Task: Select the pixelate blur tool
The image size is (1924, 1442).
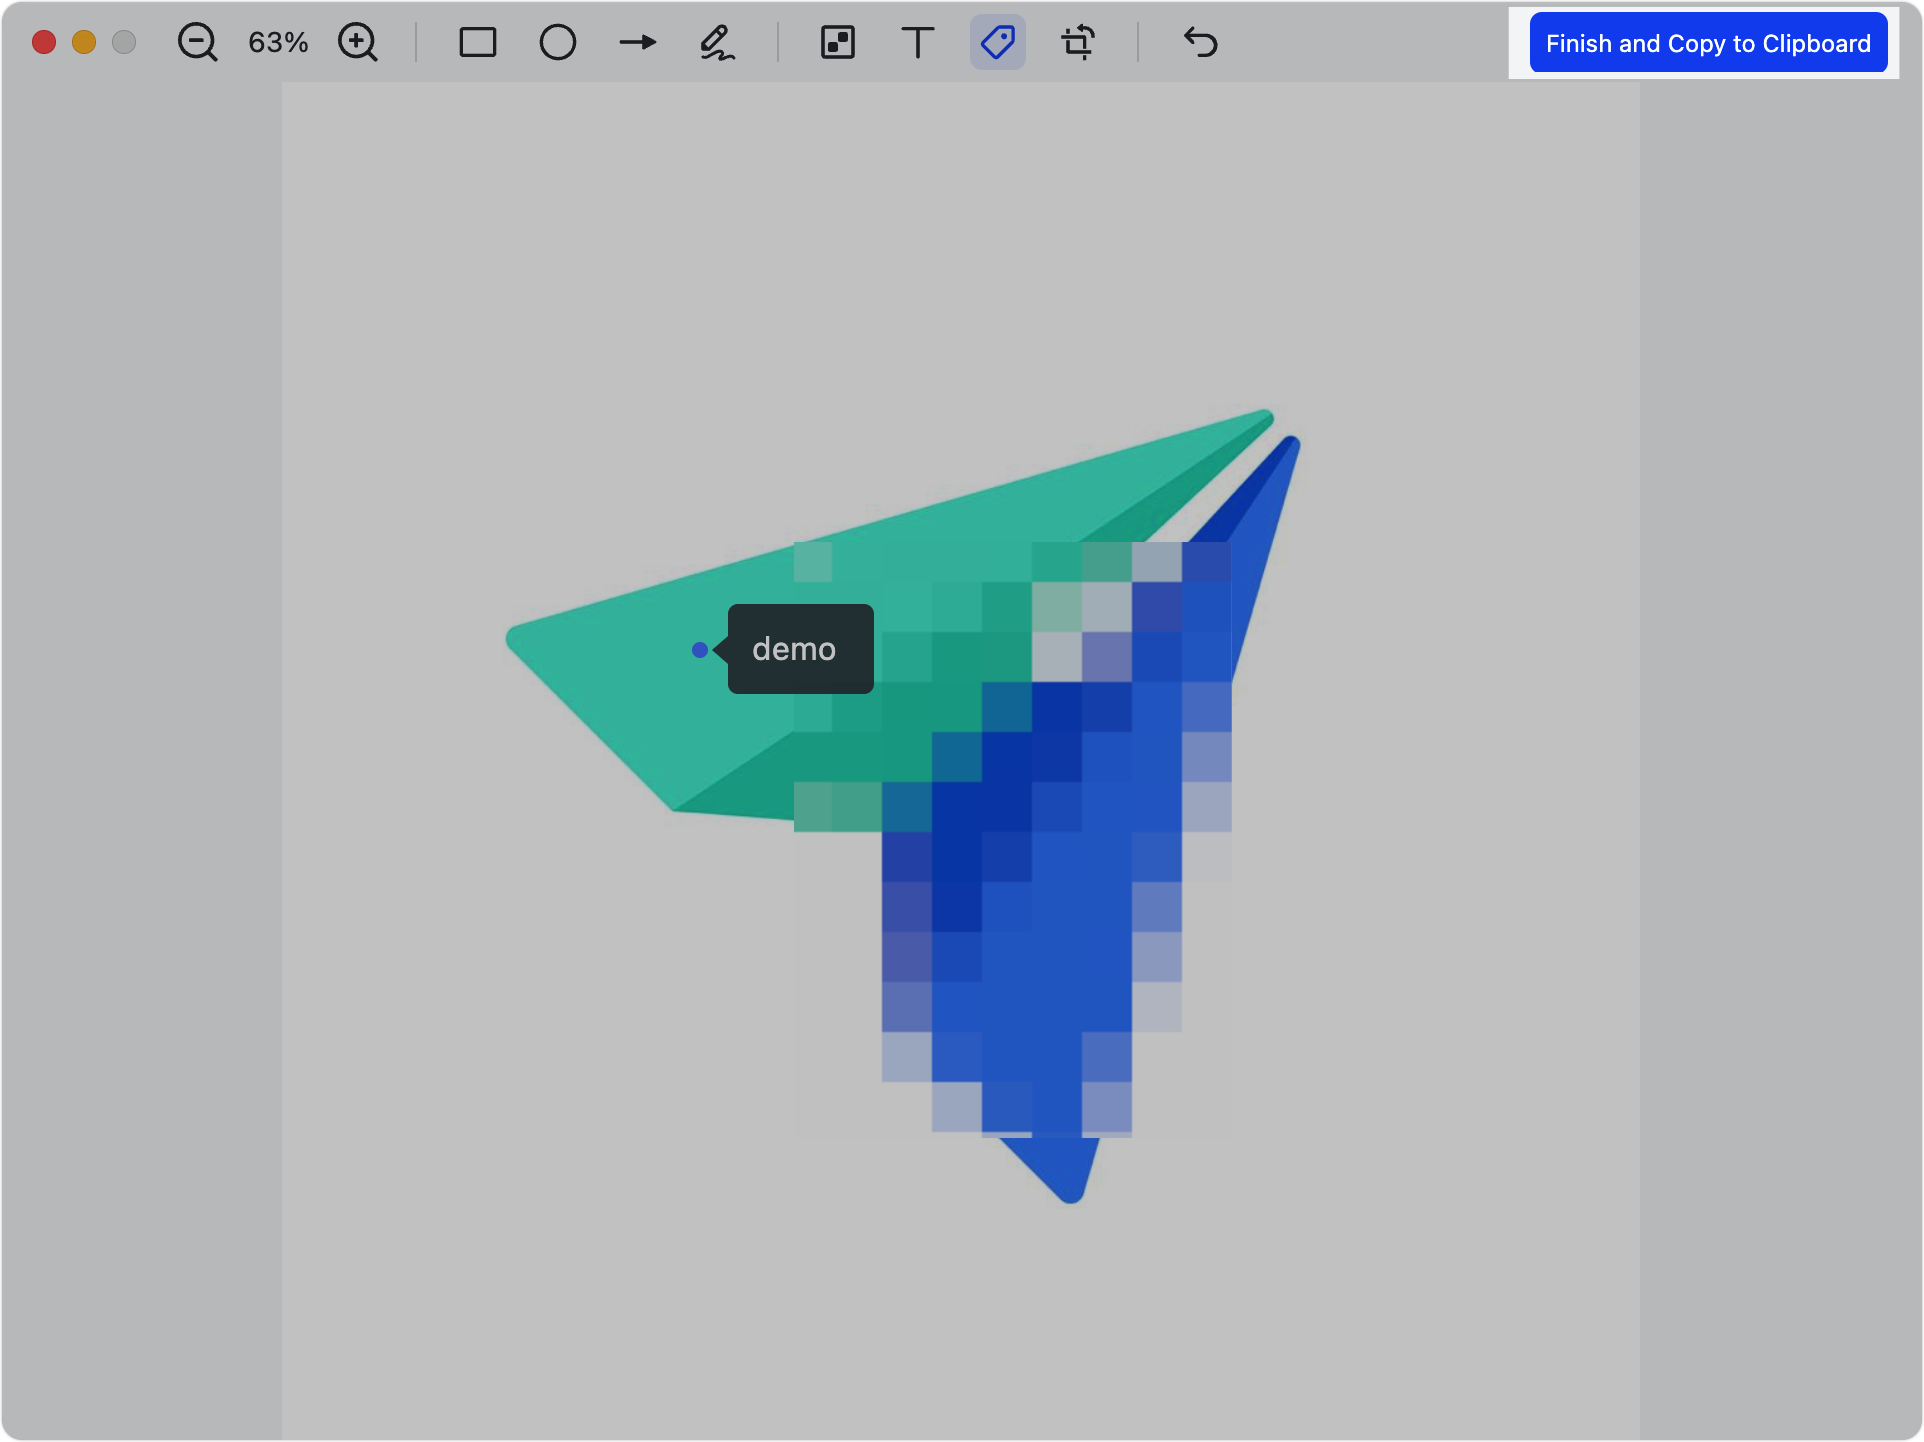Action: (x=837, y=43)
